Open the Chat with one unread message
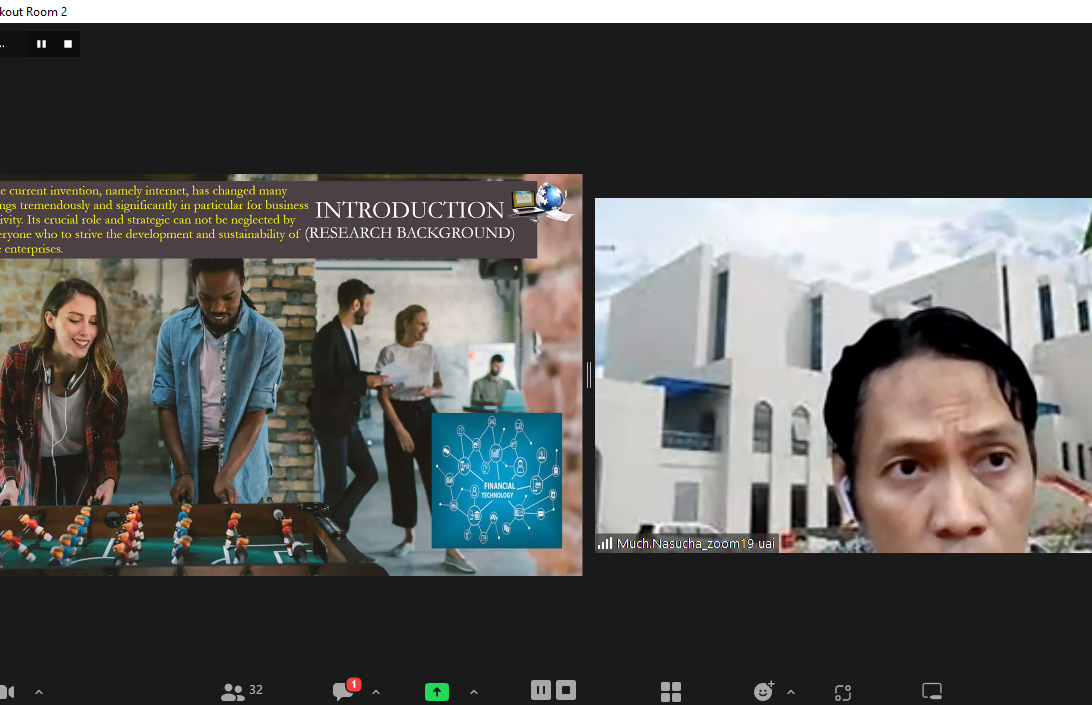This screenshot has width=1092, height=705. pyautogui.click(x=346, y=690)
